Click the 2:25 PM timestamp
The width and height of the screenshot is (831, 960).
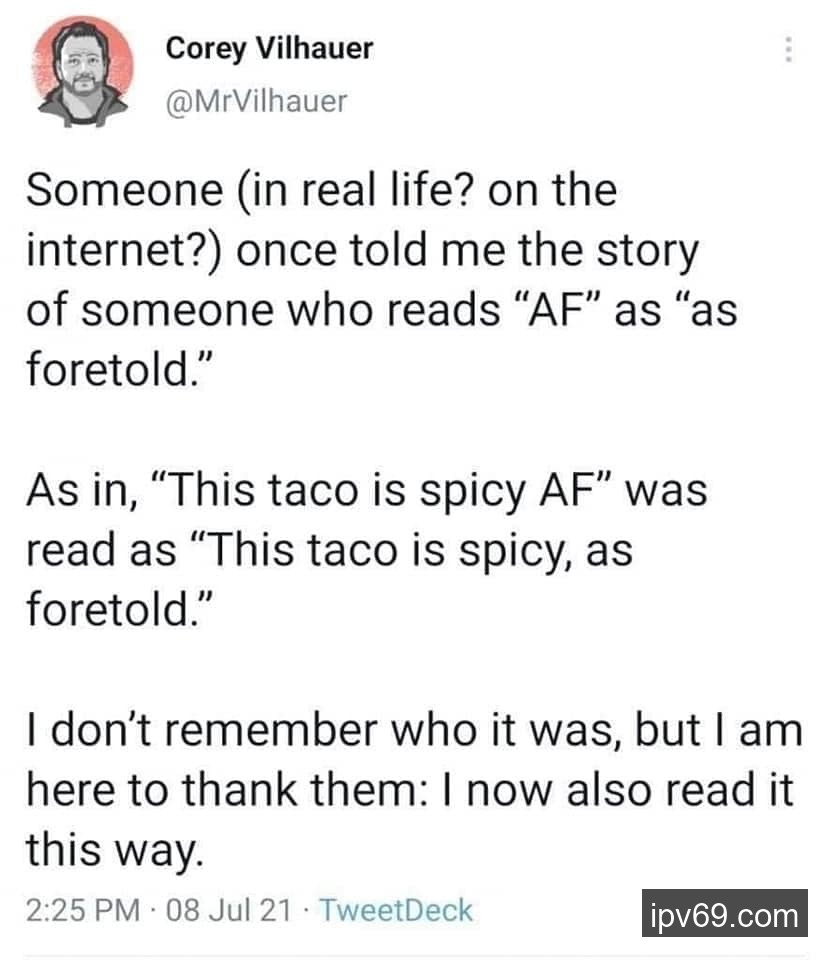[83, 910]
